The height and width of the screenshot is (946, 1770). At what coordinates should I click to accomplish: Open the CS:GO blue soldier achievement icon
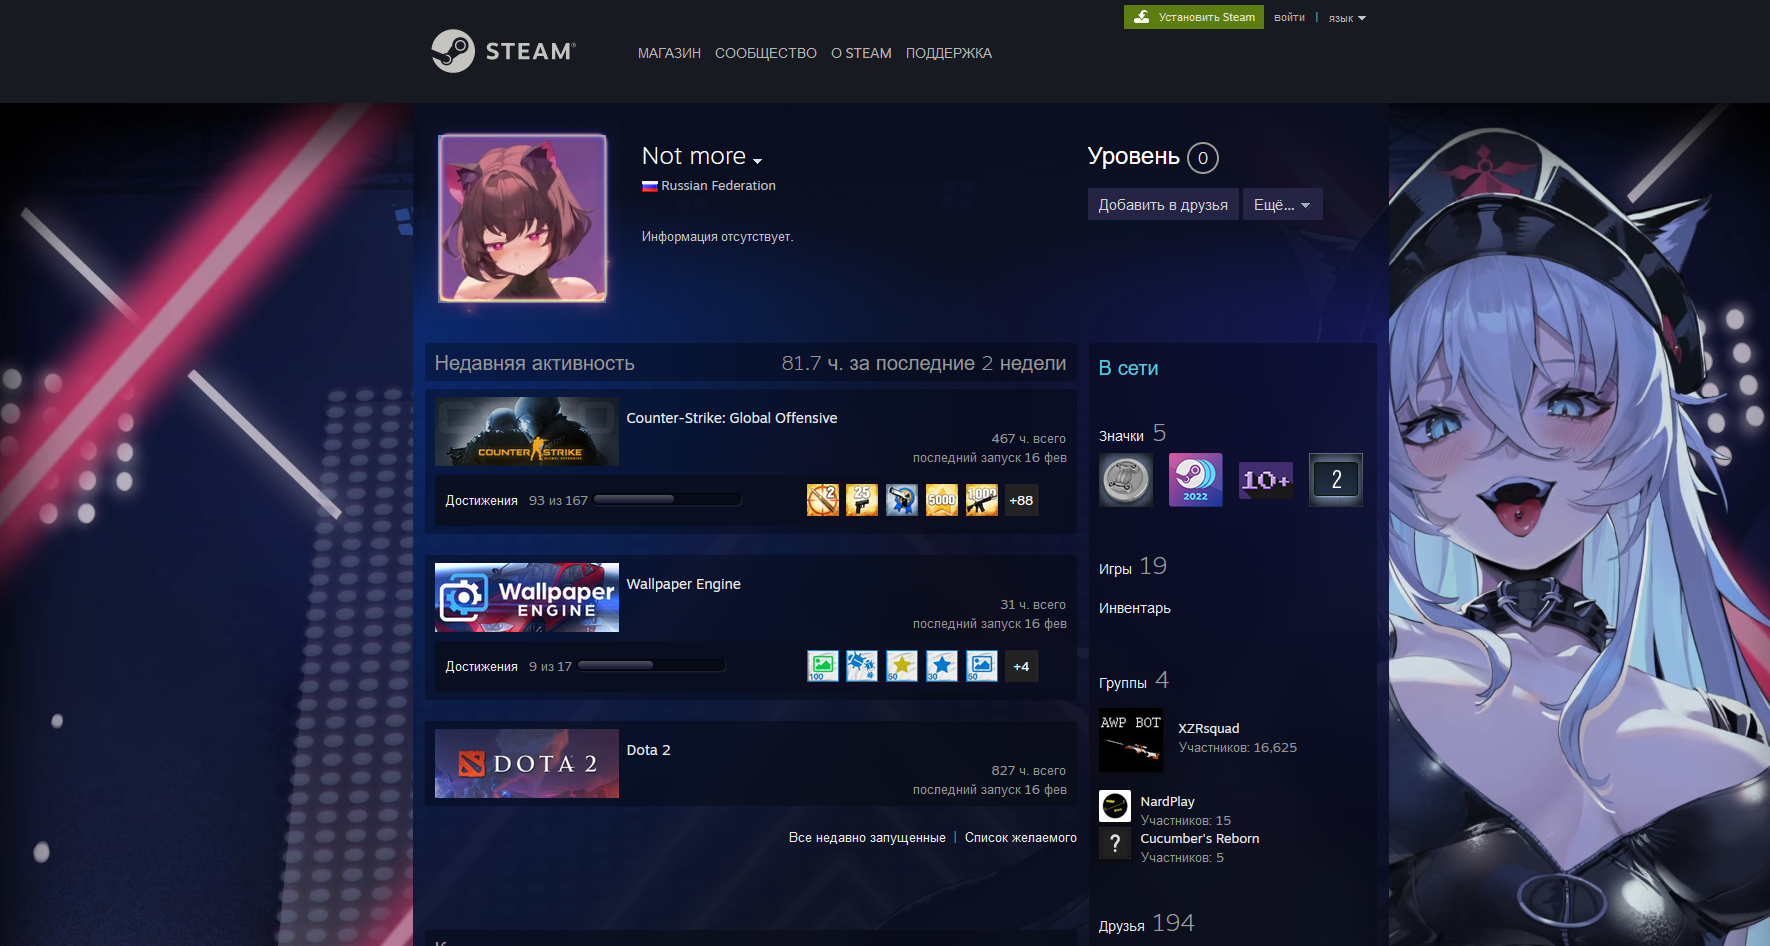902,500
